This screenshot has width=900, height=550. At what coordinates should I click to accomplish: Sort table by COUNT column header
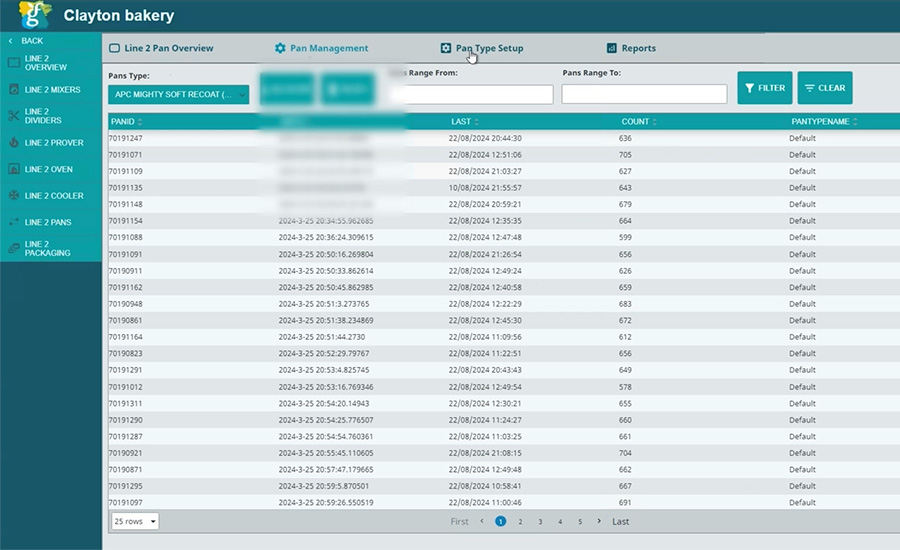pos(638,121)
